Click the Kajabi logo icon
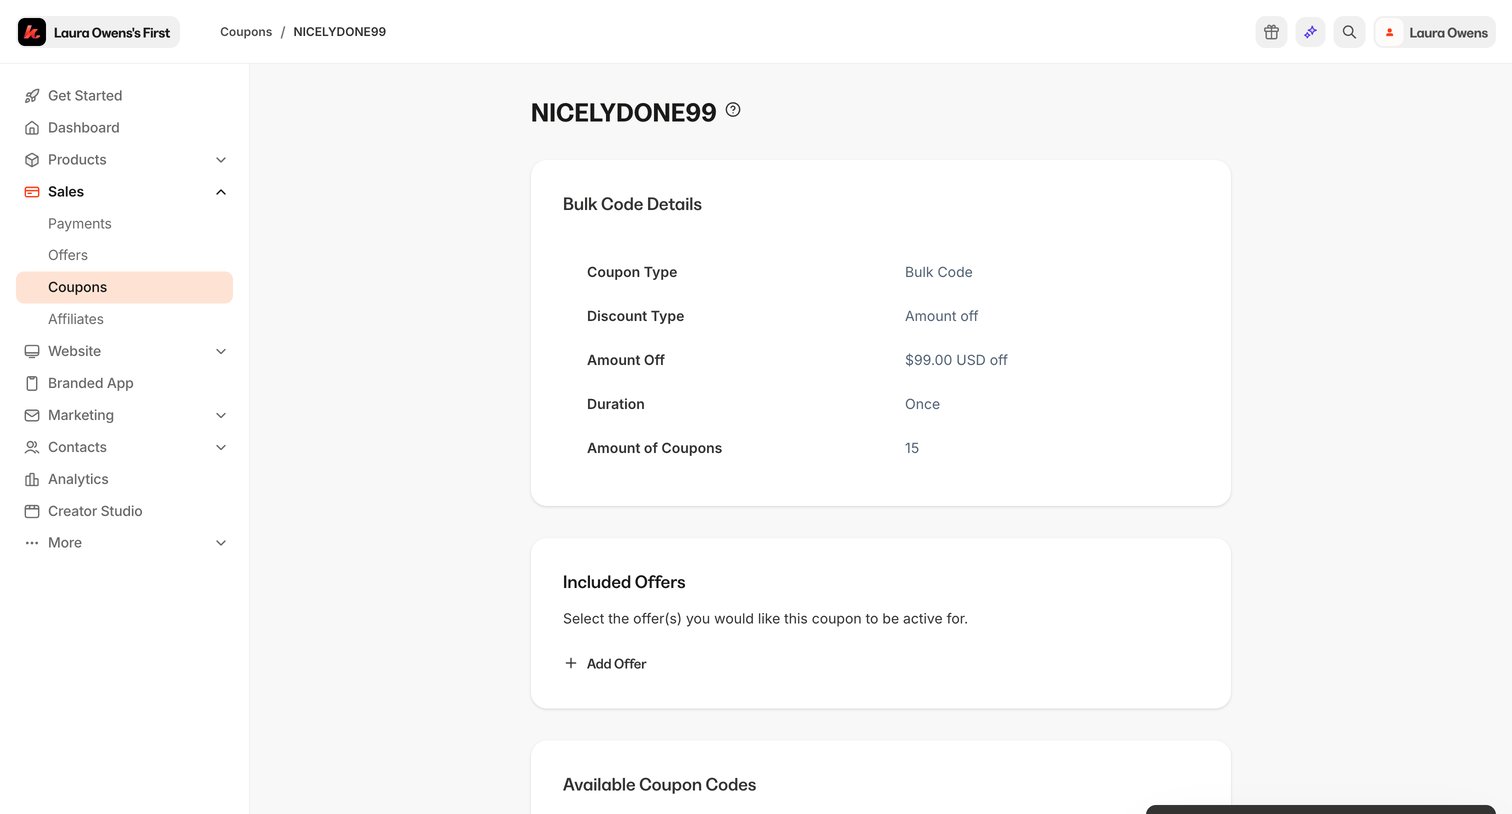1512x814 pixels. coord(32,32)
